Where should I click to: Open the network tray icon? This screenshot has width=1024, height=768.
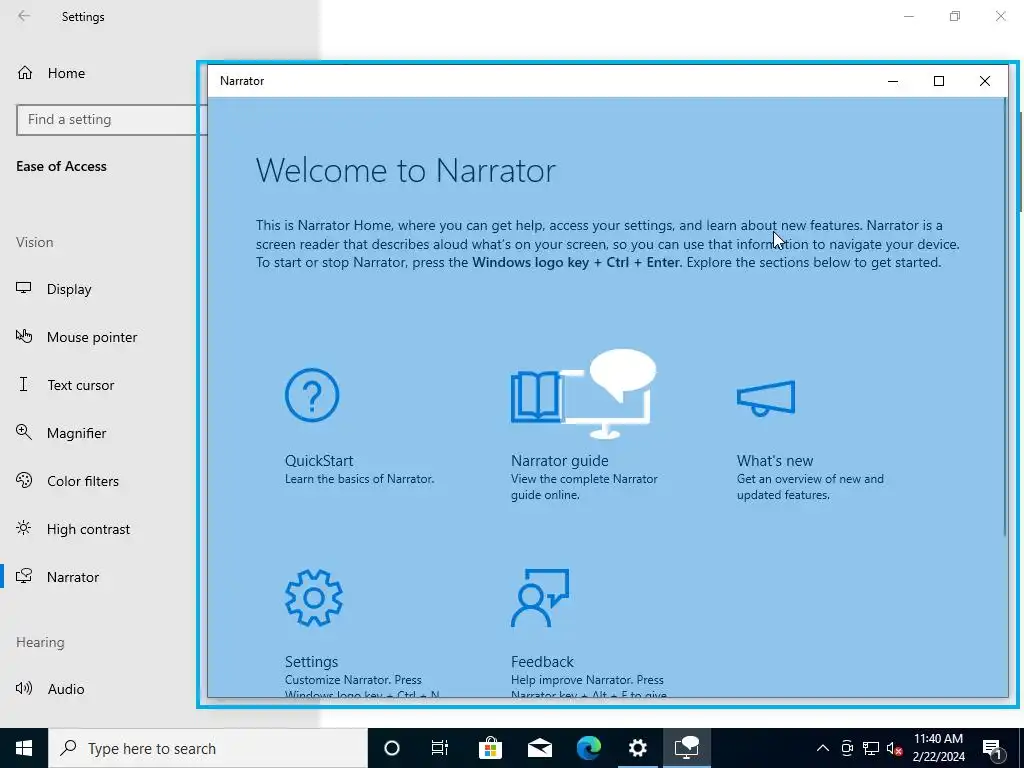pos(871,748)
